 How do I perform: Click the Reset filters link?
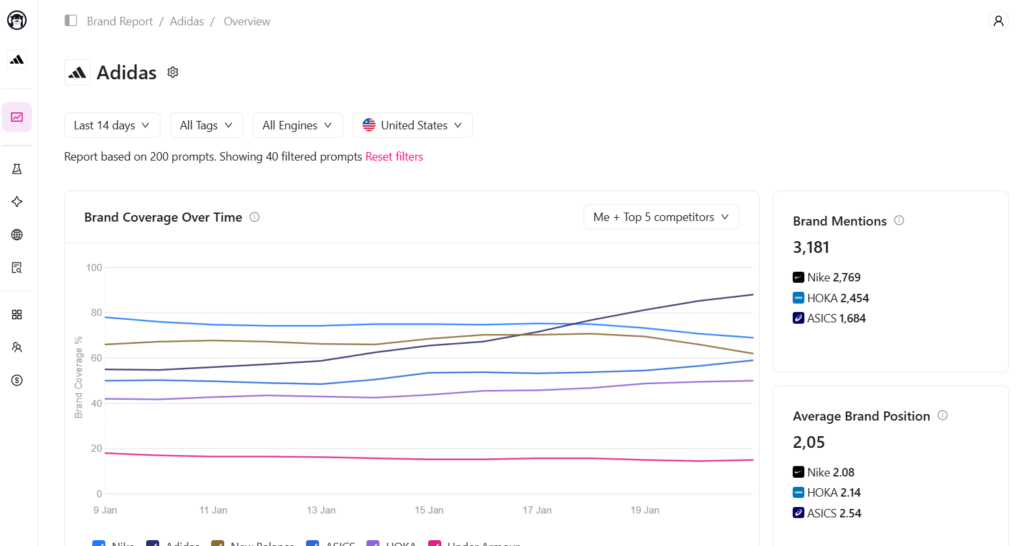(x=394, y=157)
